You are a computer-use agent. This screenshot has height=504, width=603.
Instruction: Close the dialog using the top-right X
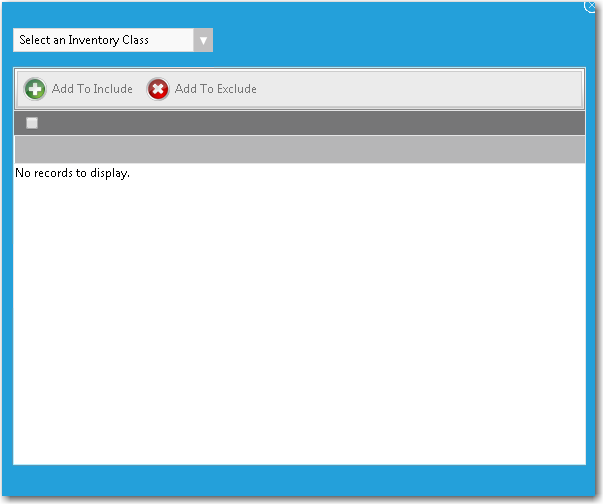(x=590, y=5)
